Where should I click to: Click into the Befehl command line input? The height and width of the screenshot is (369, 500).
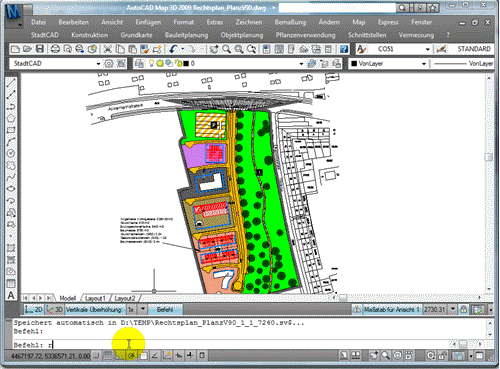point(233,344)
